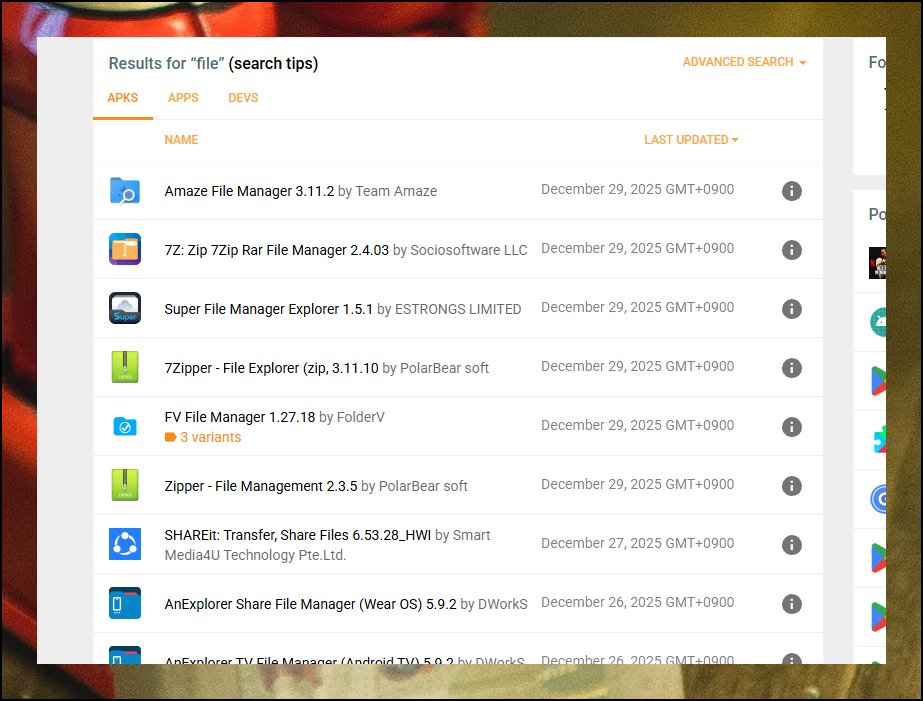923x701 pixels.
Task: Open SHAREit 6.53.28_HWI link
Action: pos(297,534)
